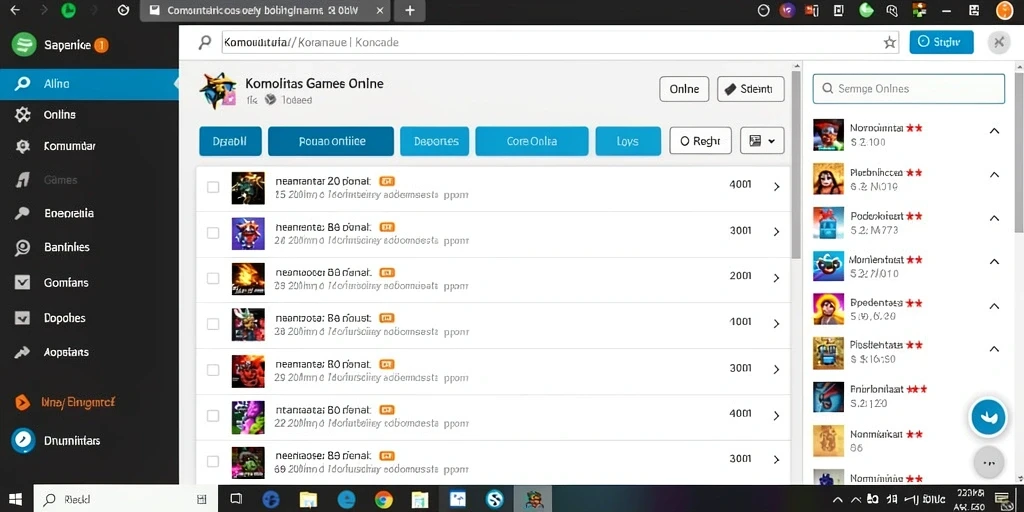Screen dimensions: 1024x512
Task: Click the main list vertical scrollbar
Action: [795, 163]
